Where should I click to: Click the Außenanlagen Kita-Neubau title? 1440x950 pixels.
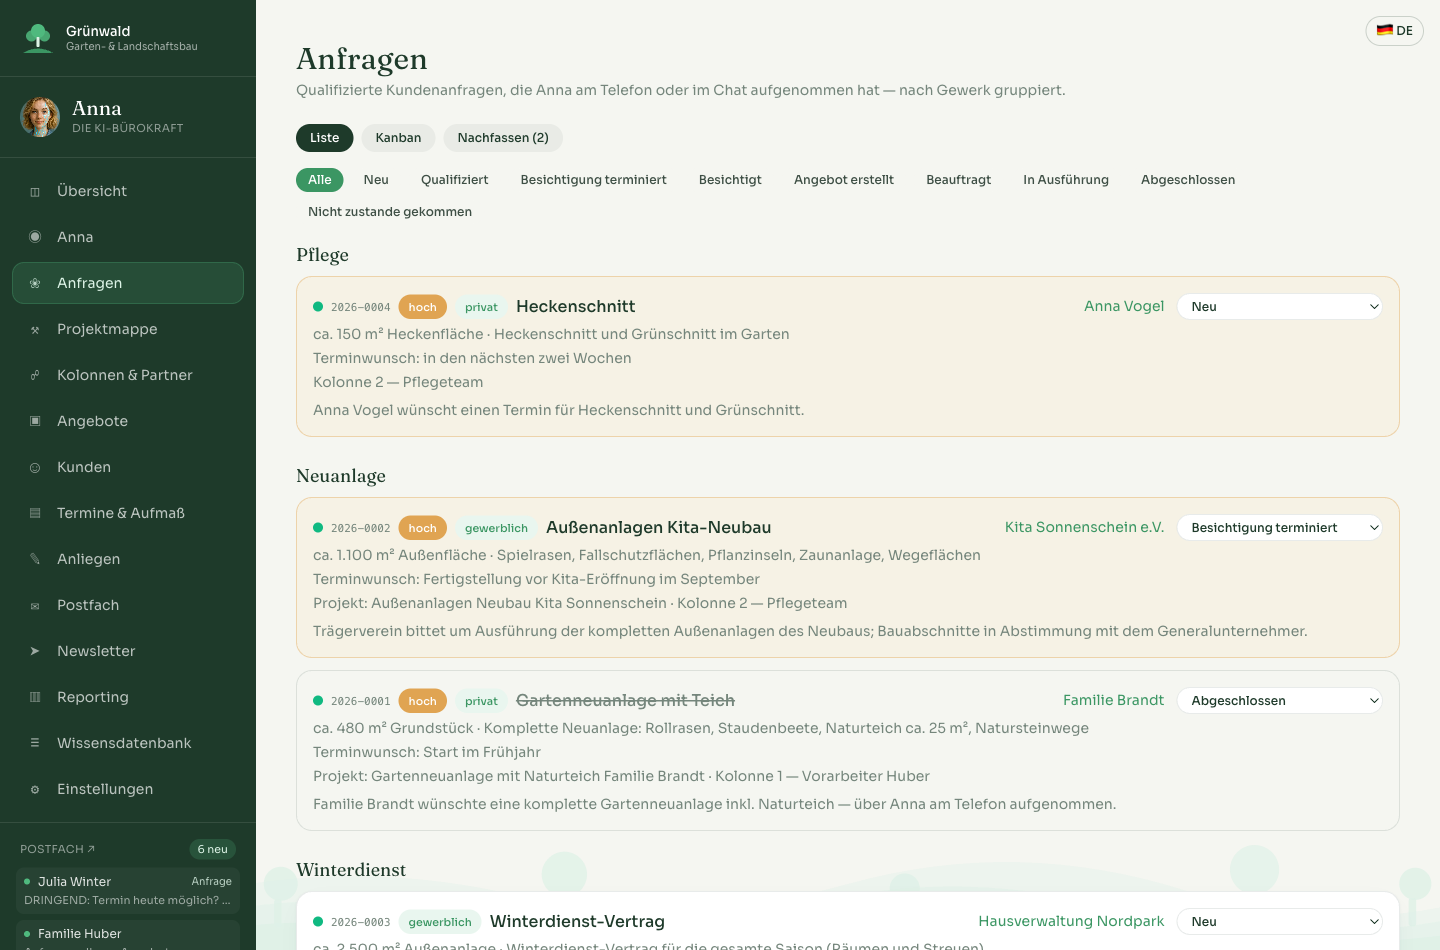coord(658,527)
